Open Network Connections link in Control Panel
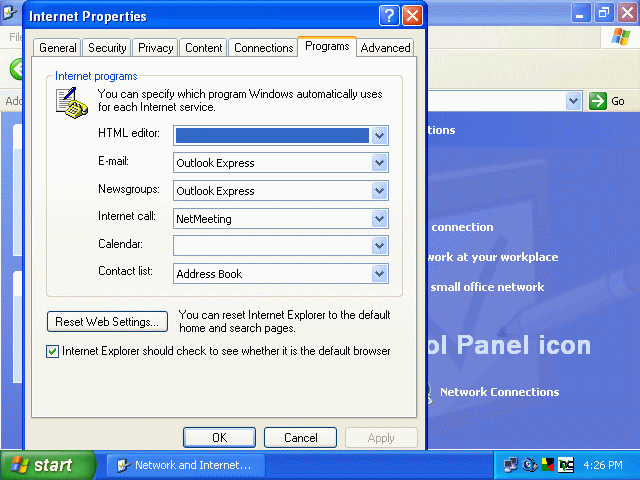The width and height of the screenshot is (640, 480). coord(499,392)
